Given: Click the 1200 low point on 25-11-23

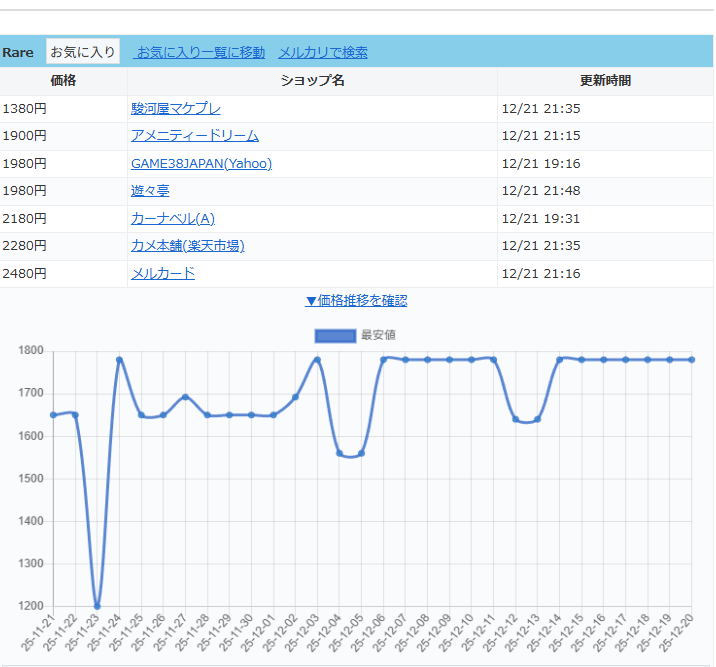Looking at the screenshot, I should [97, 606].
